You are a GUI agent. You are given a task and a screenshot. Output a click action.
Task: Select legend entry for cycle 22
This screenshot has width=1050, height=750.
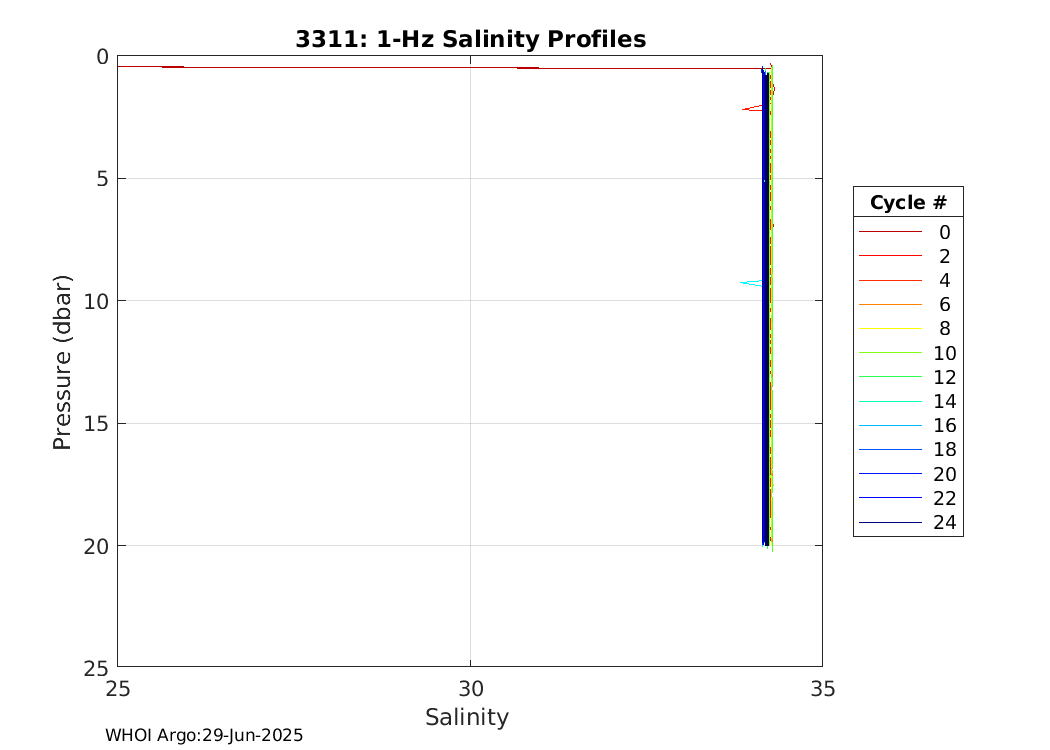908,498
